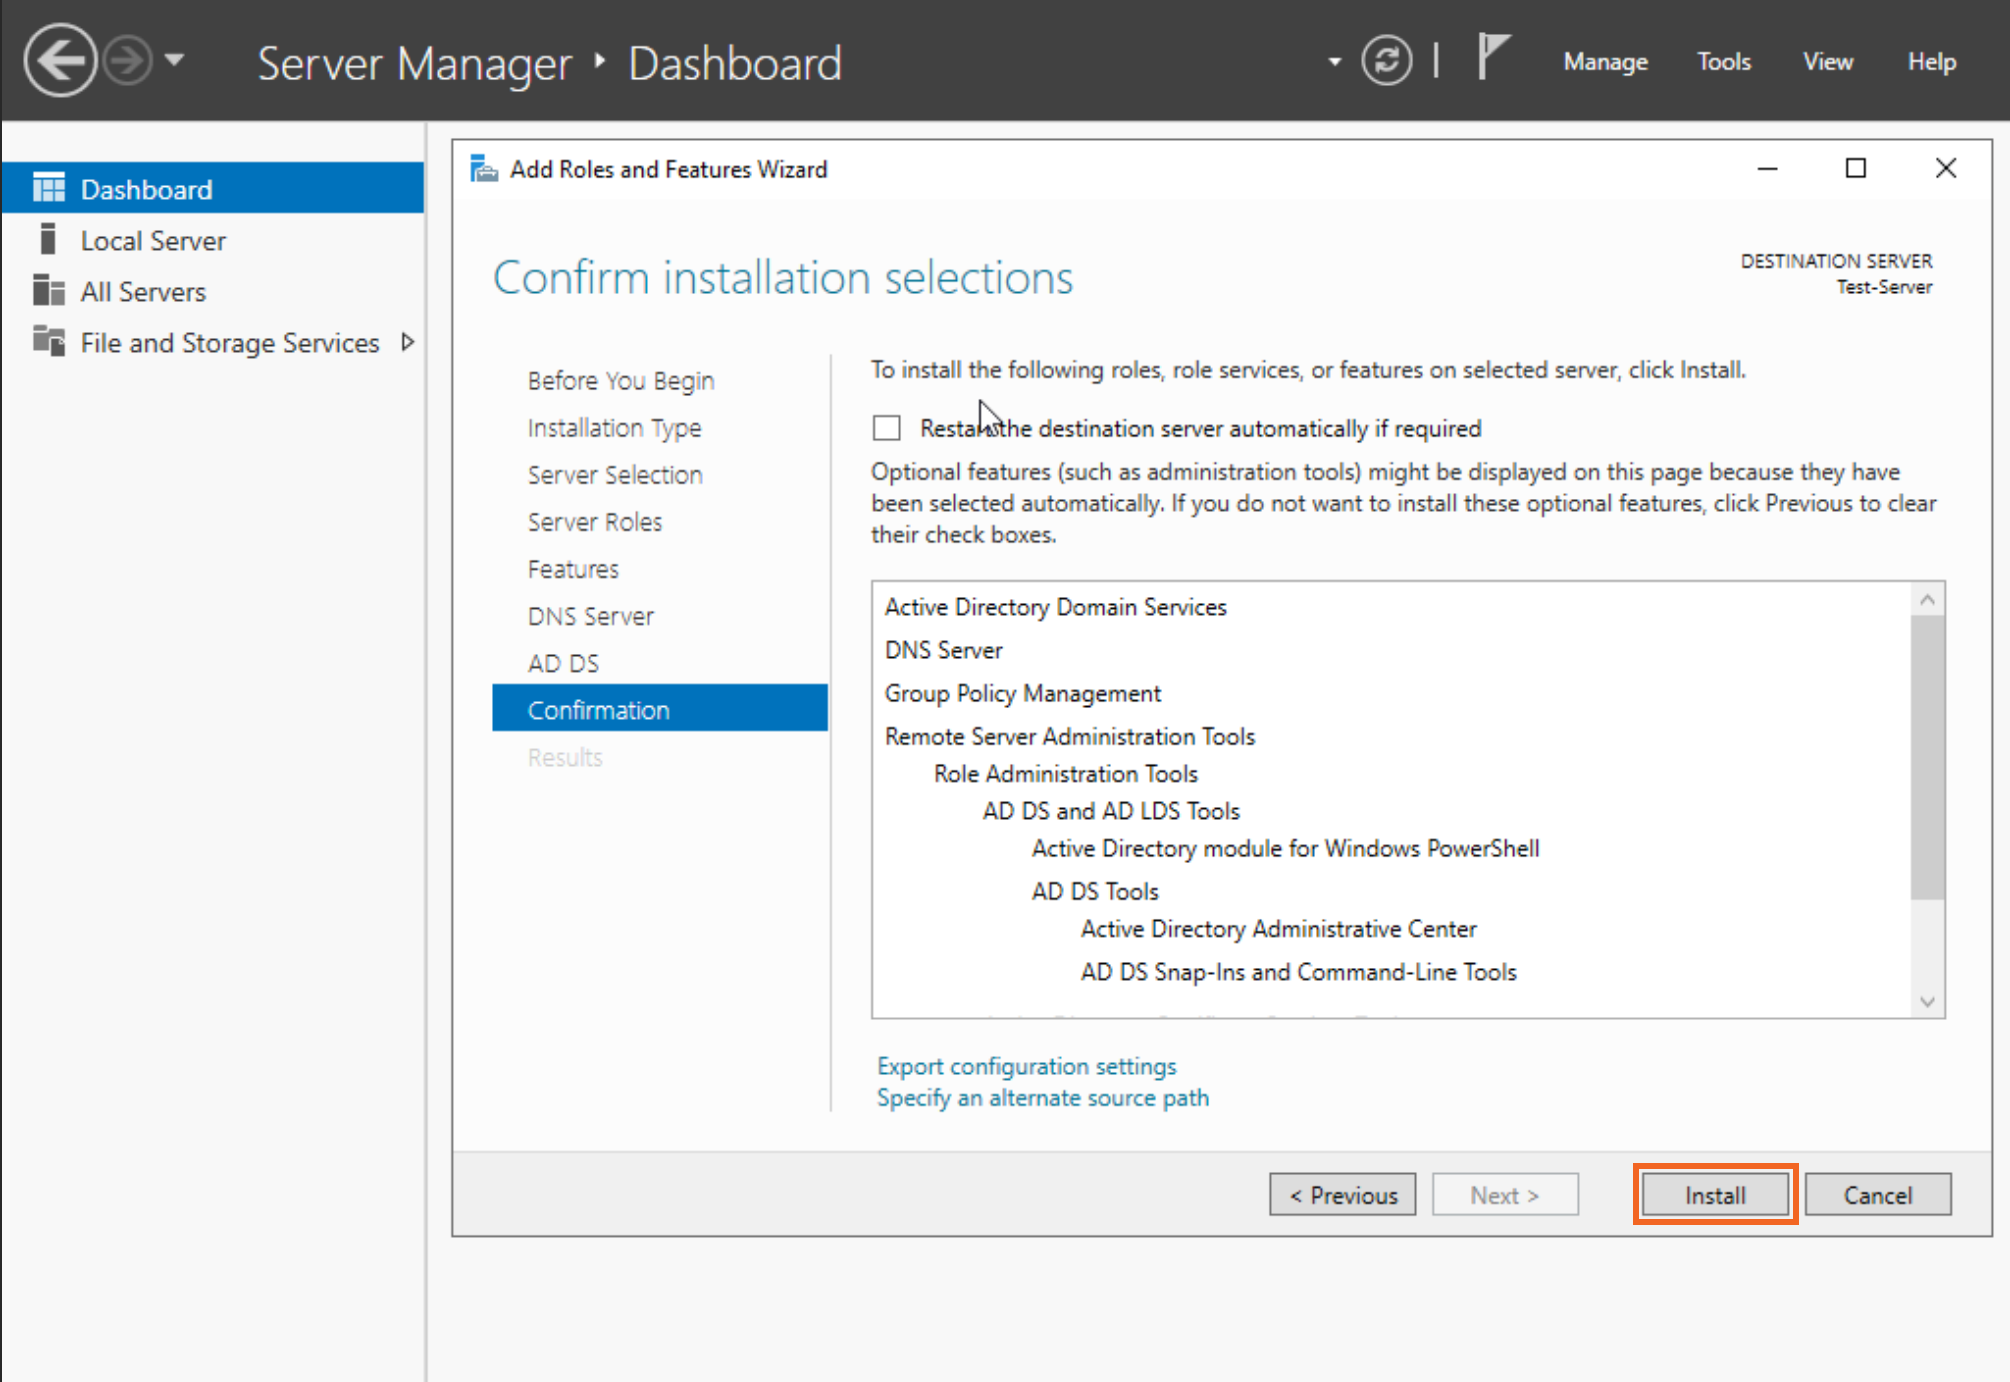Click the forward navigation arrow
This screenshot has width=2010, height=1382.
pos(126,60)
